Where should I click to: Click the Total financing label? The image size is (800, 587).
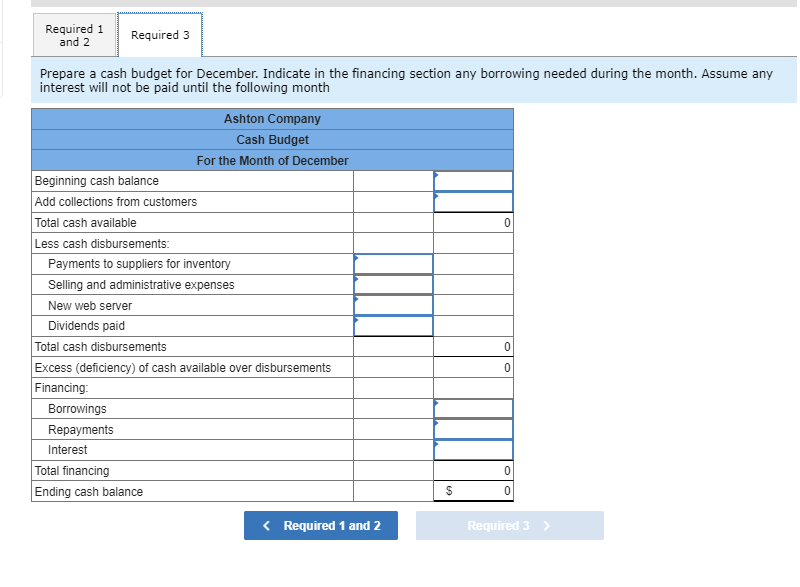coord(72,471)
